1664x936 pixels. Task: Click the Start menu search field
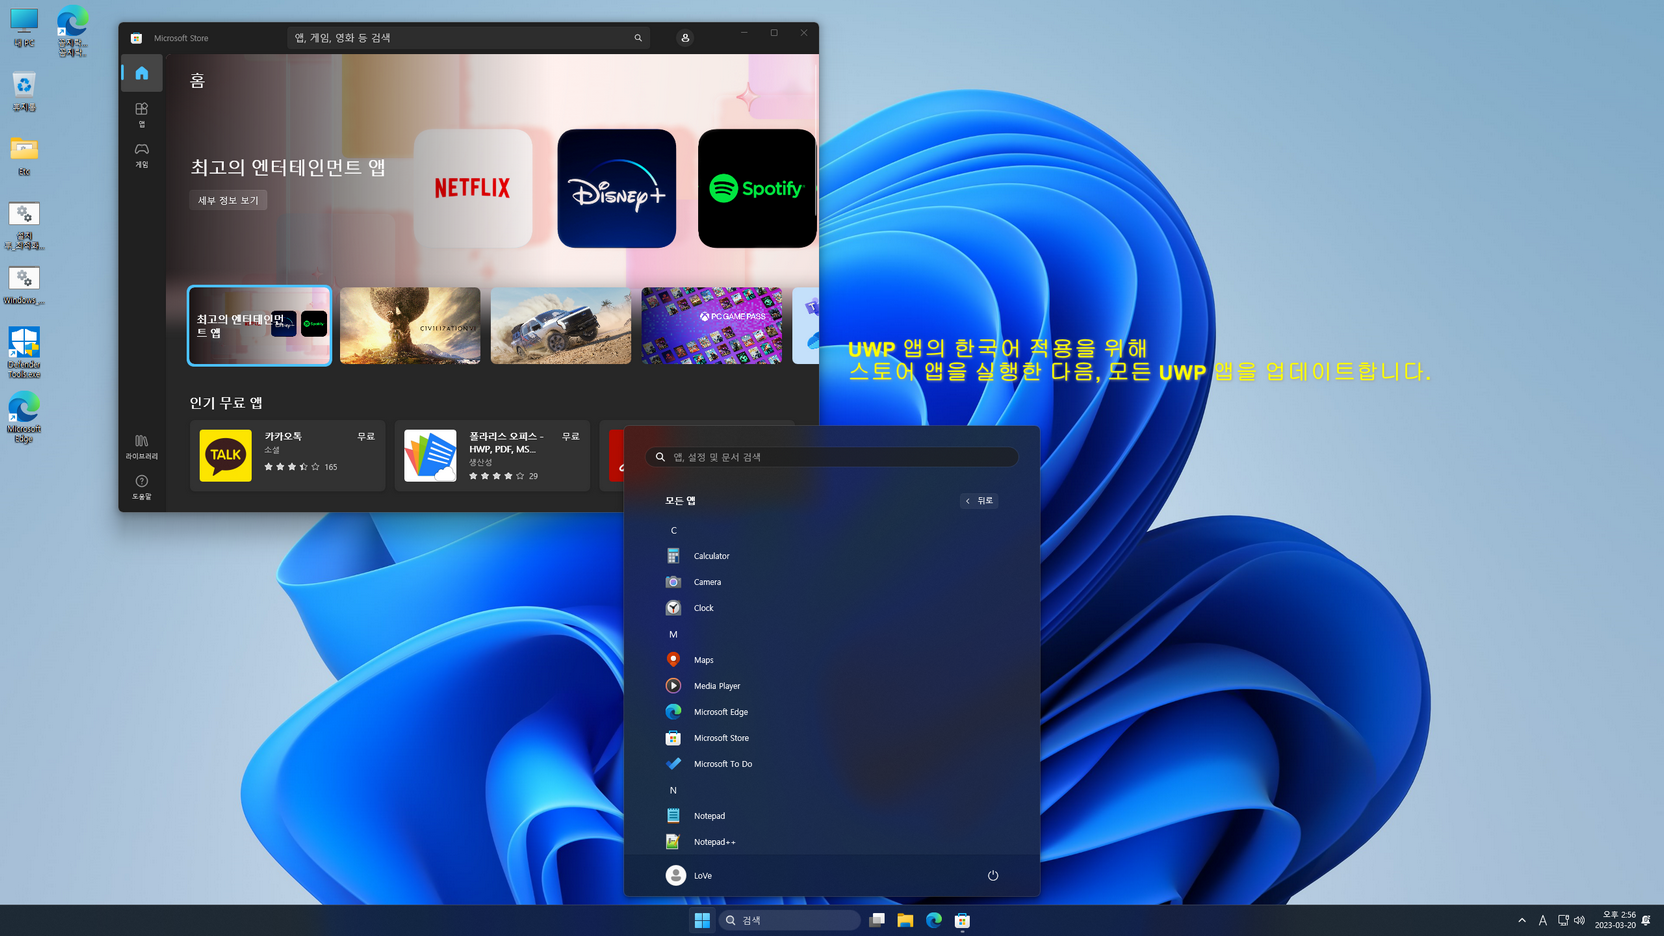coord(832,457)
